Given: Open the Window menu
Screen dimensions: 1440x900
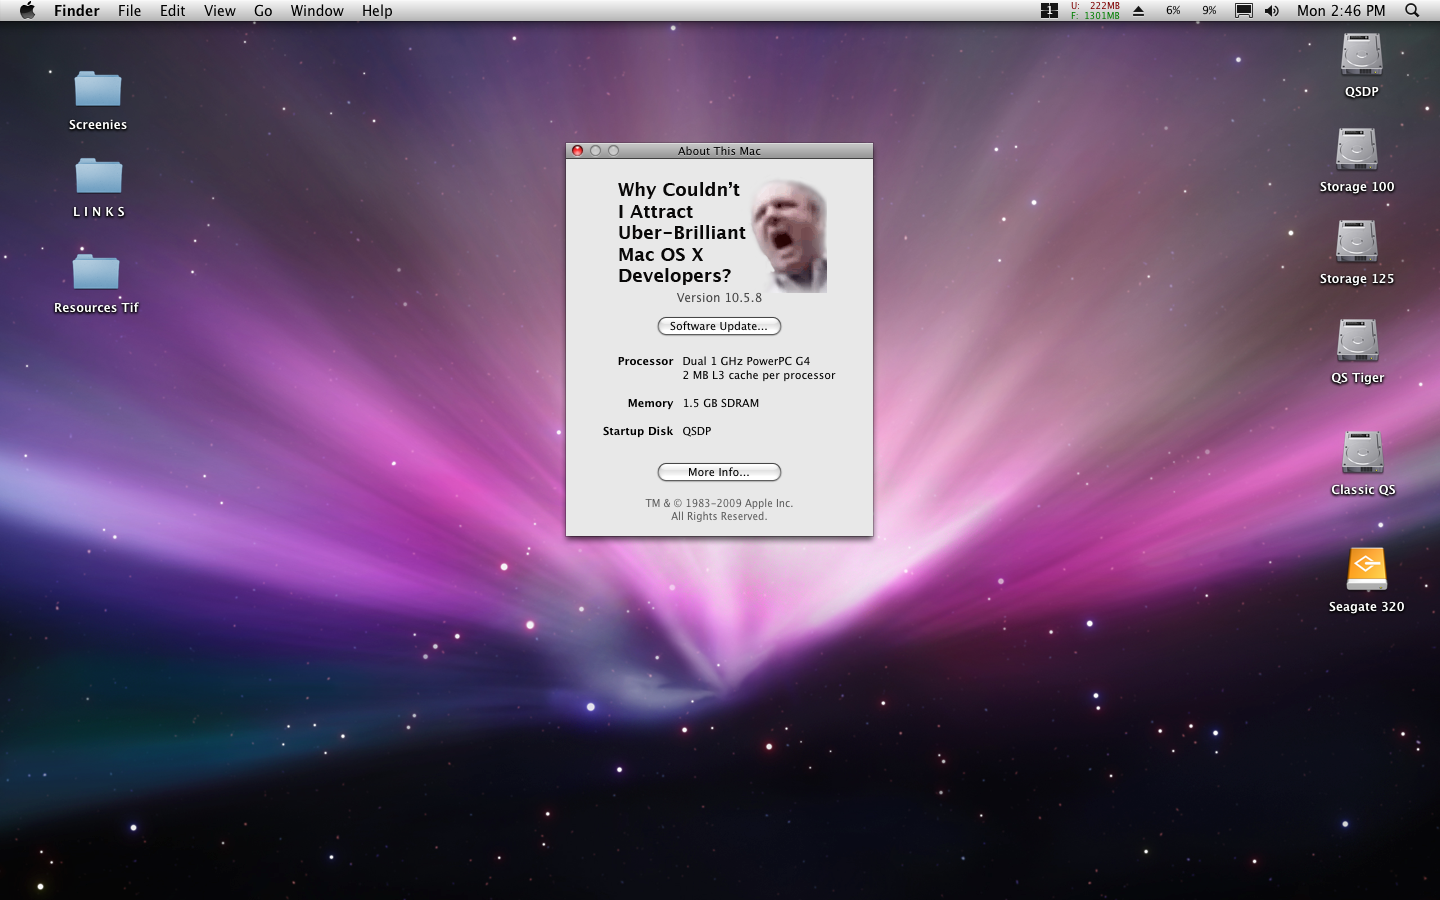Looking at the screenshot, I should [317, 11].
